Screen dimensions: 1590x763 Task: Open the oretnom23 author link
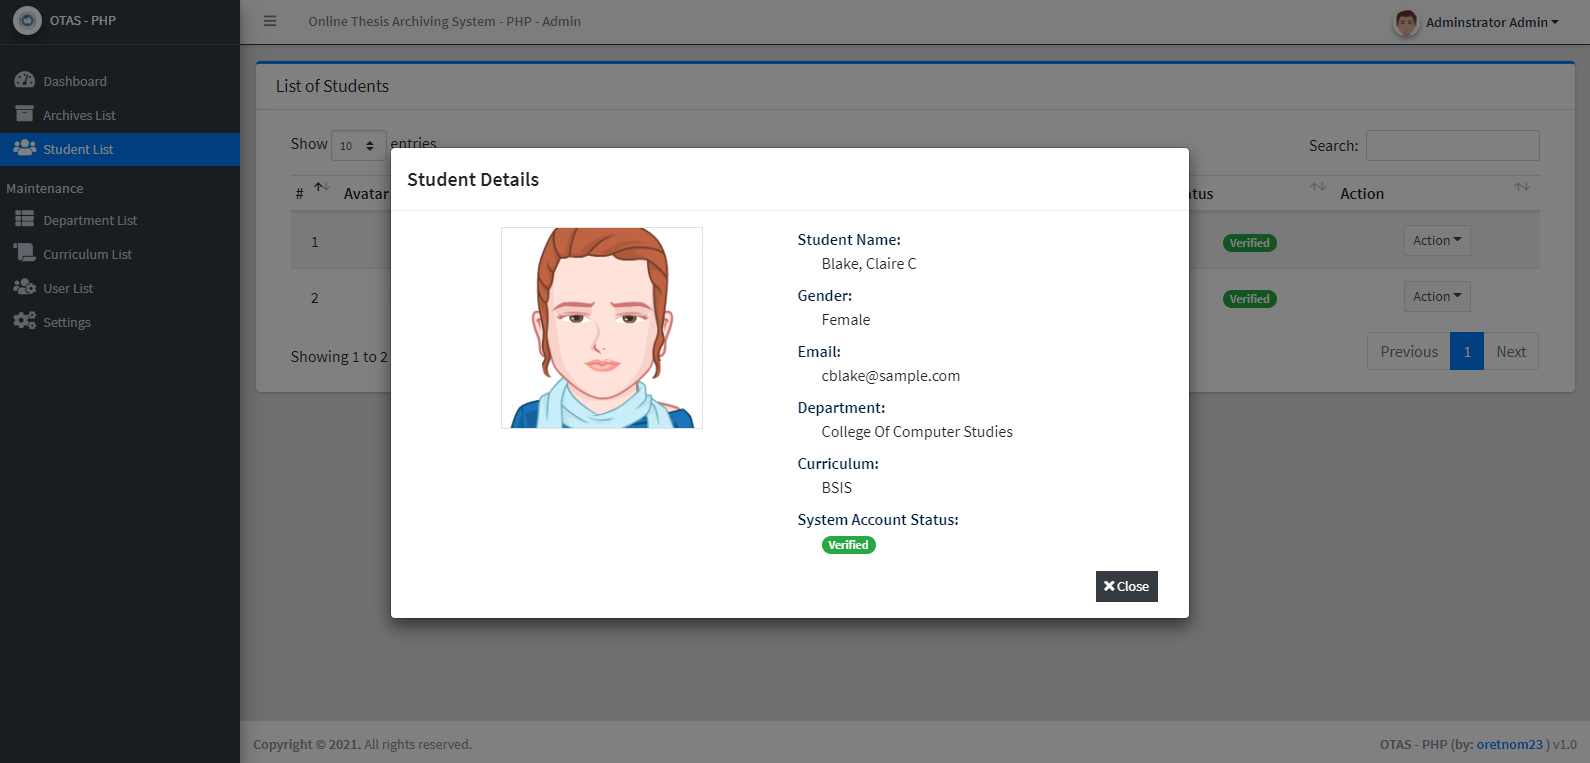[1509, 744]
